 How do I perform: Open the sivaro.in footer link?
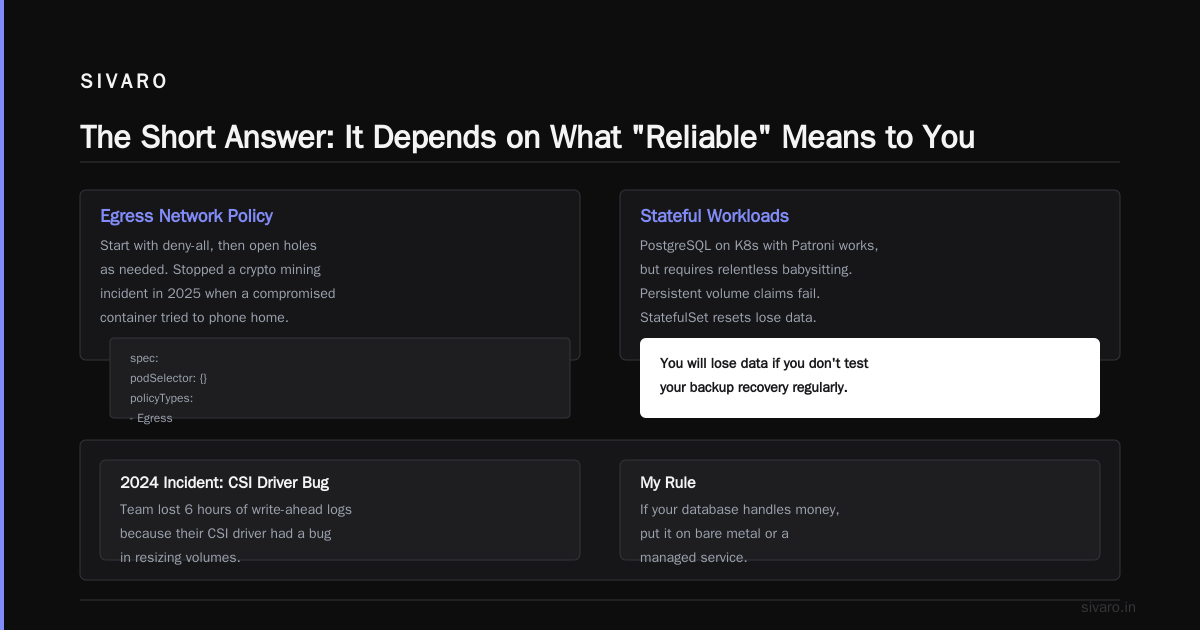[1109, 607]
